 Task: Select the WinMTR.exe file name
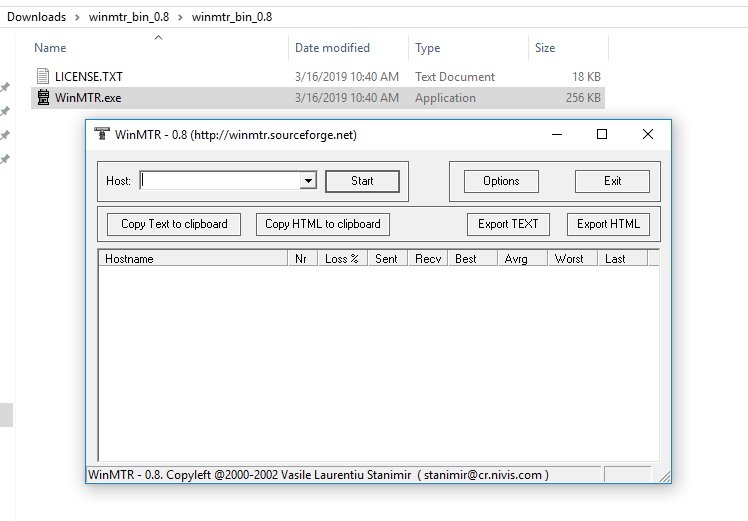click(88, 98)
